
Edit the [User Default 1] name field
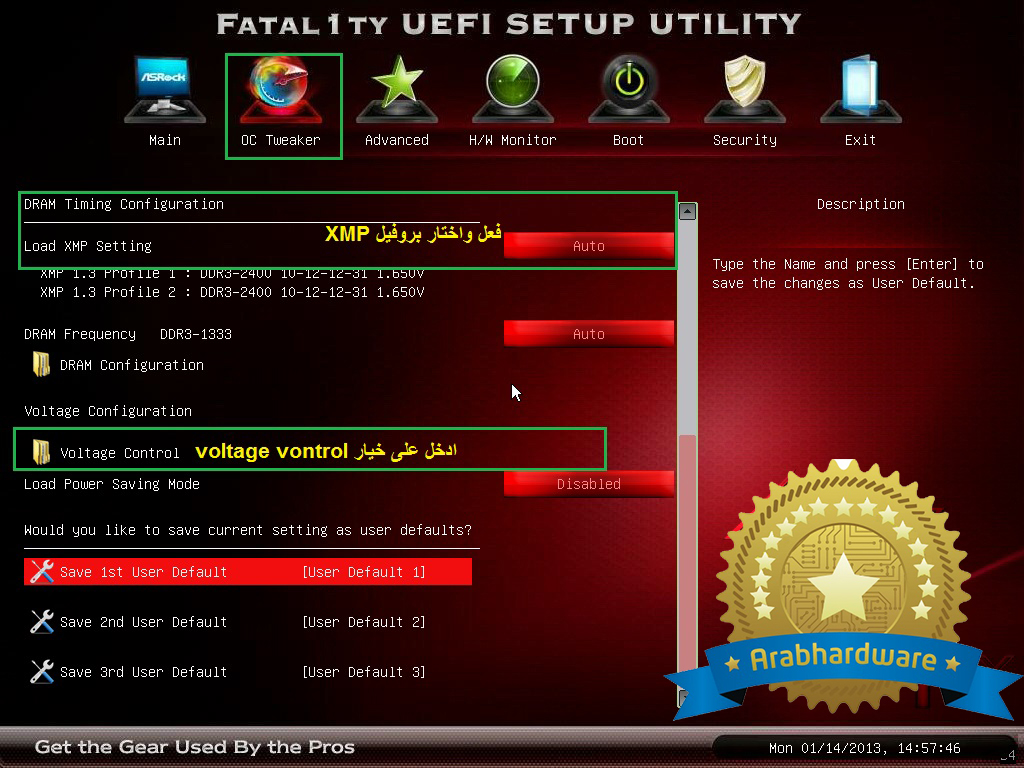click(x=364, y=572)
